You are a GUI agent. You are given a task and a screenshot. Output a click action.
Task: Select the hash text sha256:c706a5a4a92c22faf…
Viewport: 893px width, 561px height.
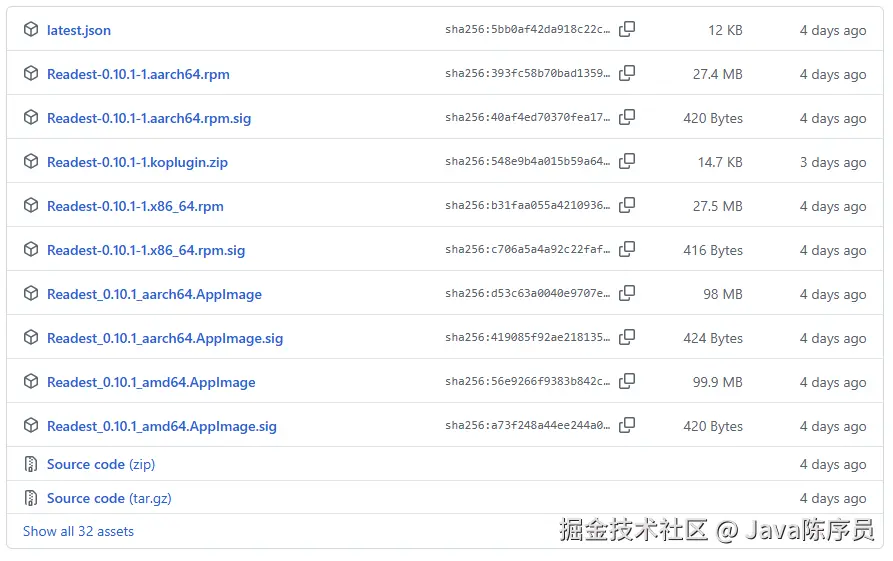pyautogui.click(x=527, y=249)
